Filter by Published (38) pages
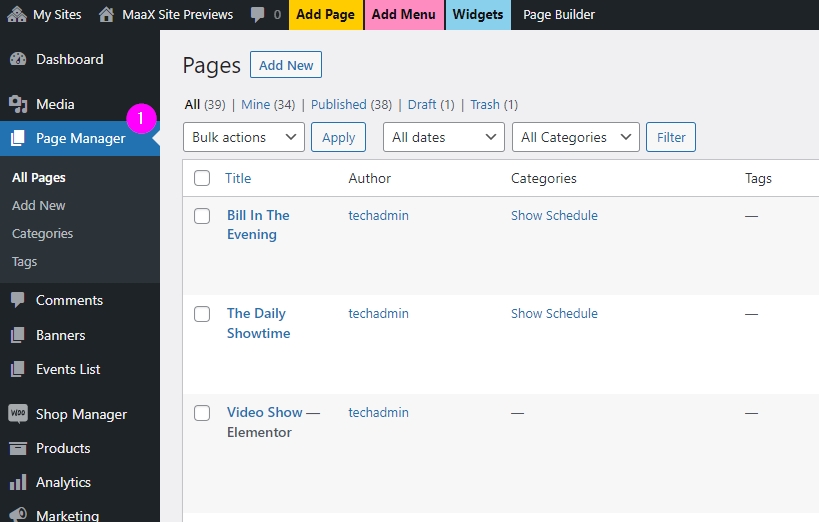This screenshot has height=522, width=819. pyautogui.click(x=351, y=105)
